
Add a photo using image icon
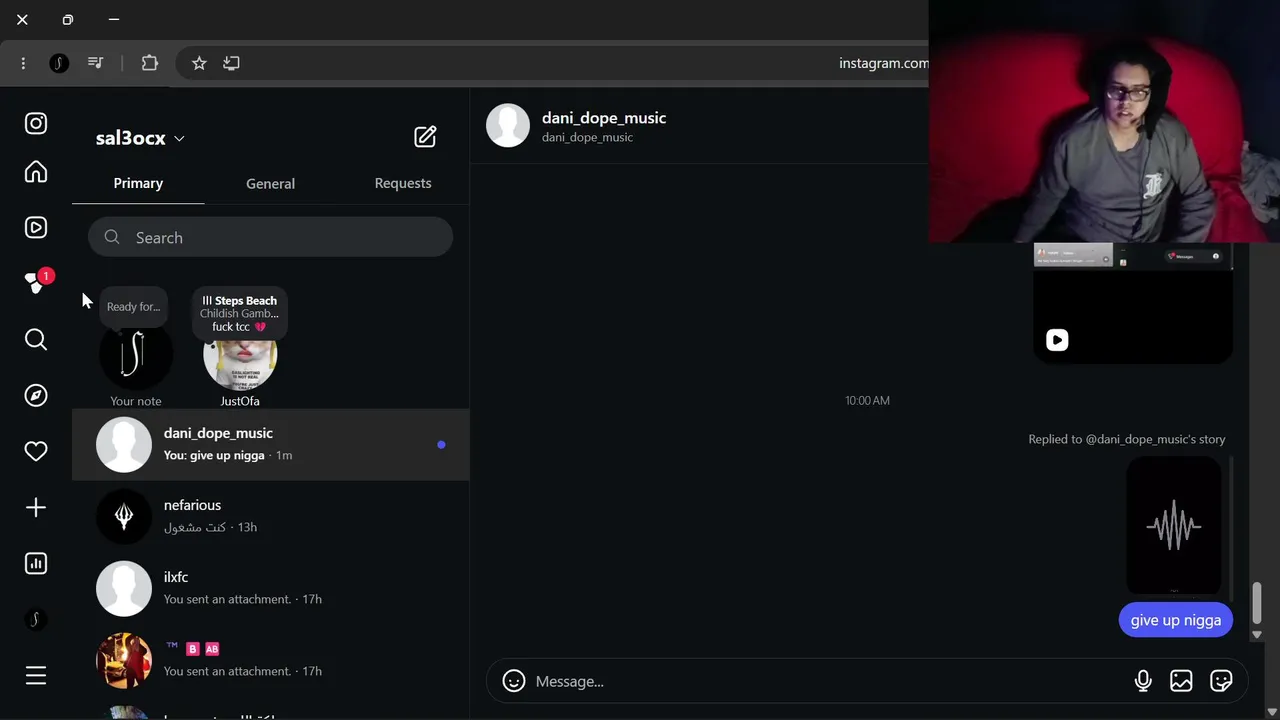point(1181,681)
